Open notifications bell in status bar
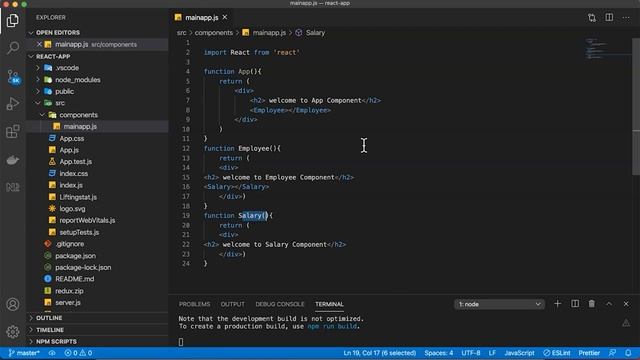The height and width of the screenshot is (360, 640). coord(628,353)
